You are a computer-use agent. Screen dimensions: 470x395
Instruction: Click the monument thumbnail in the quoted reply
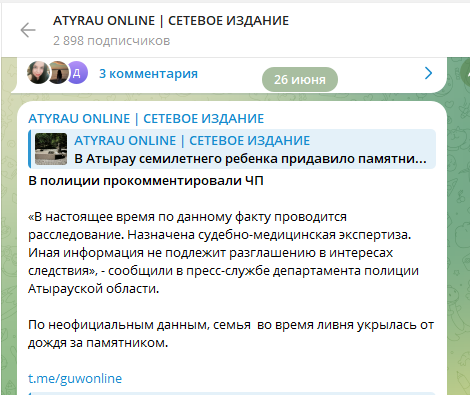[x=51, y=149]
